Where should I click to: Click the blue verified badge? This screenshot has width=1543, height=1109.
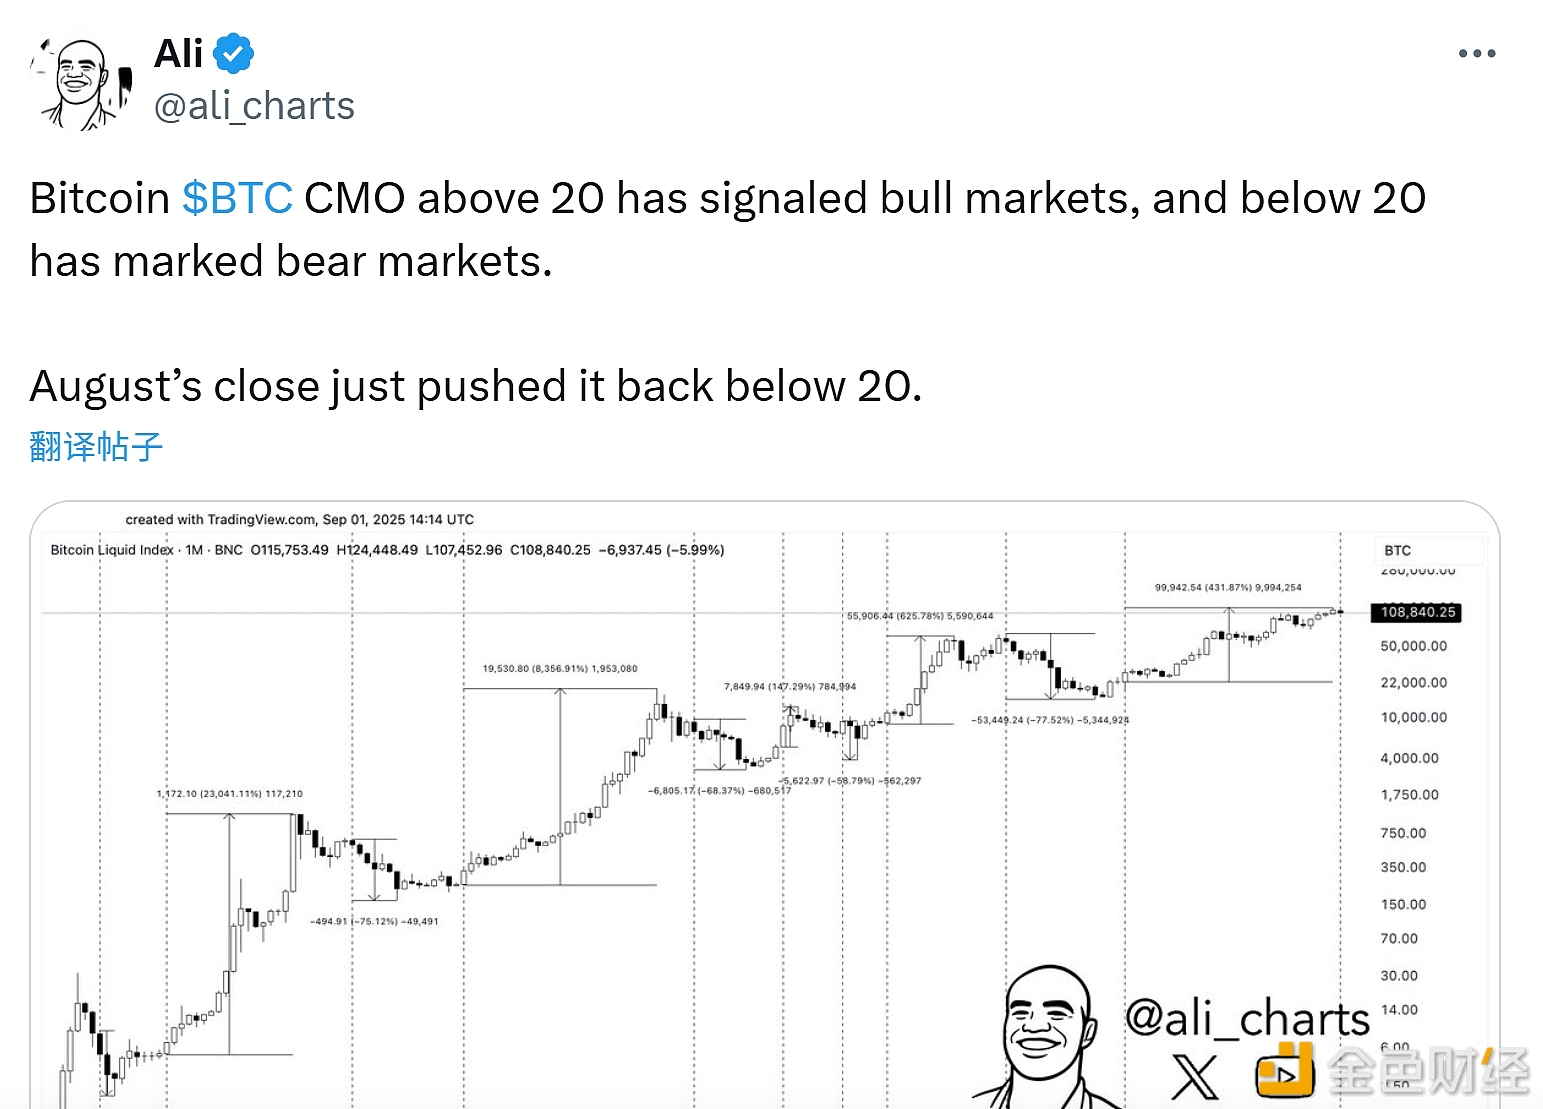(x=233, y=54)
